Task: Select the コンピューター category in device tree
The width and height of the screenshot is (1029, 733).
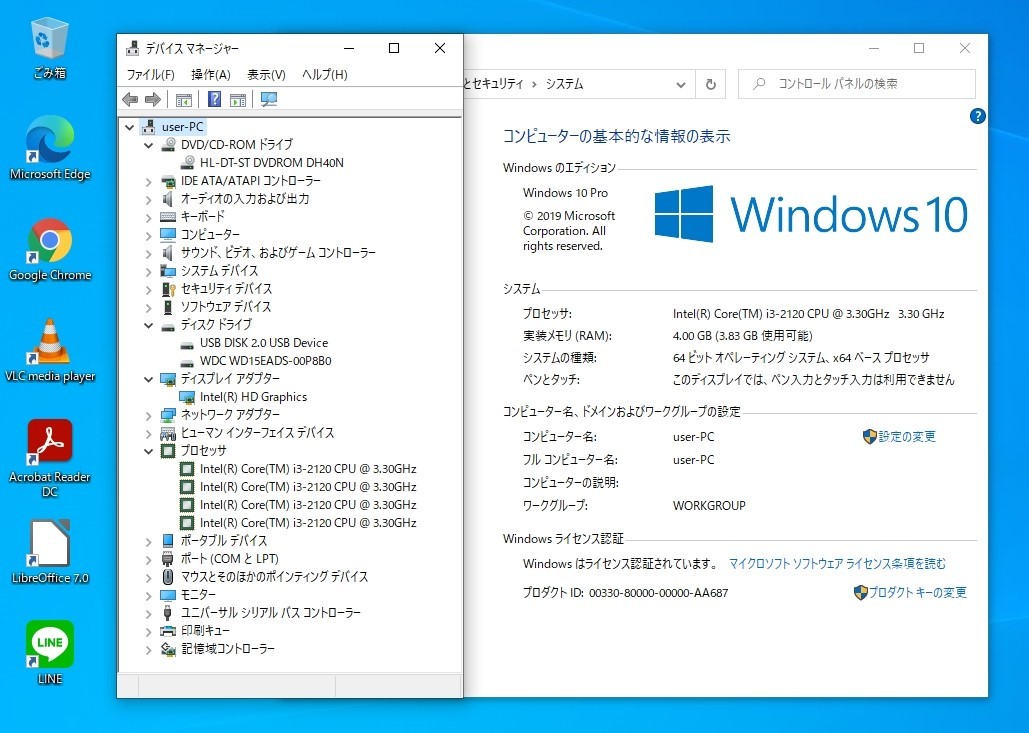Action: click(x=210, y=235)
